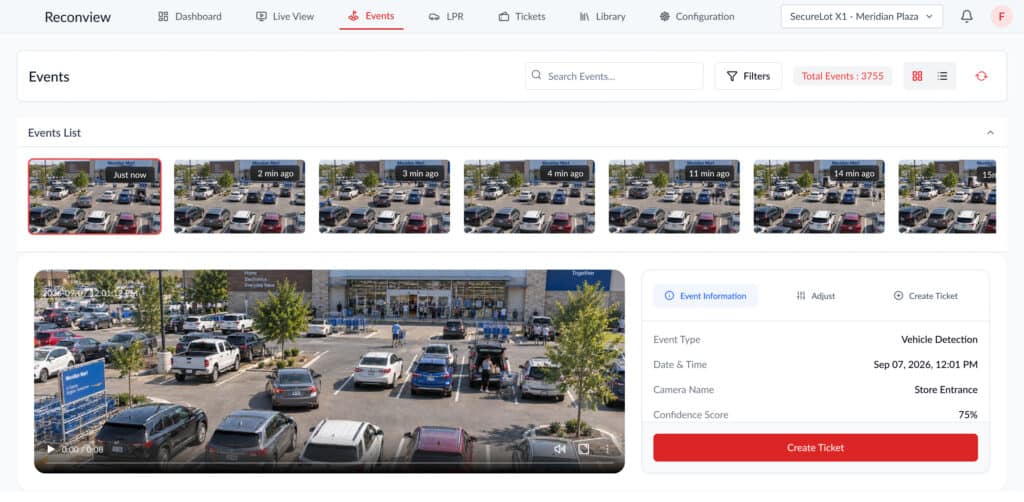Screen dimensions: 1024x502
Task: Click the Tickets icon
Action: 504,17
